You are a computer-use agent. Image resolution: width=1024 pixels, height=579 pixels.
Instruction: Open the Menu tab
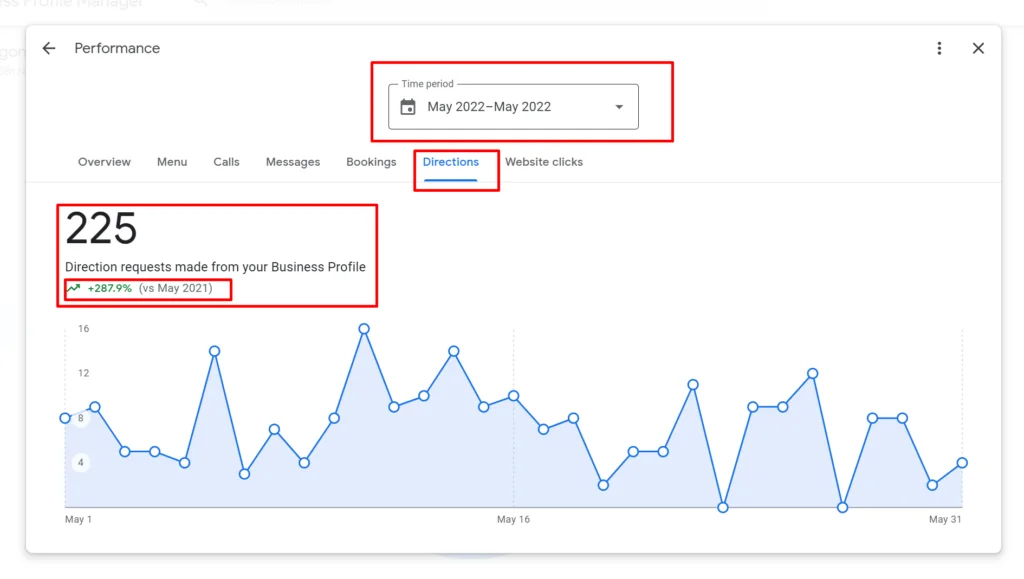172,162
